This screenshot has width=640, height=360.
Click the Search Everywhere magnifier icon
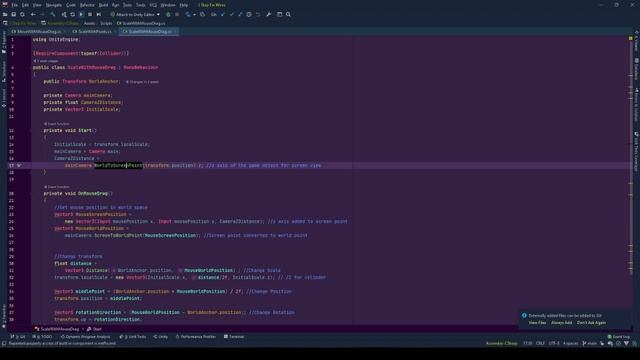pyautogui.click(x=288, y=14)
